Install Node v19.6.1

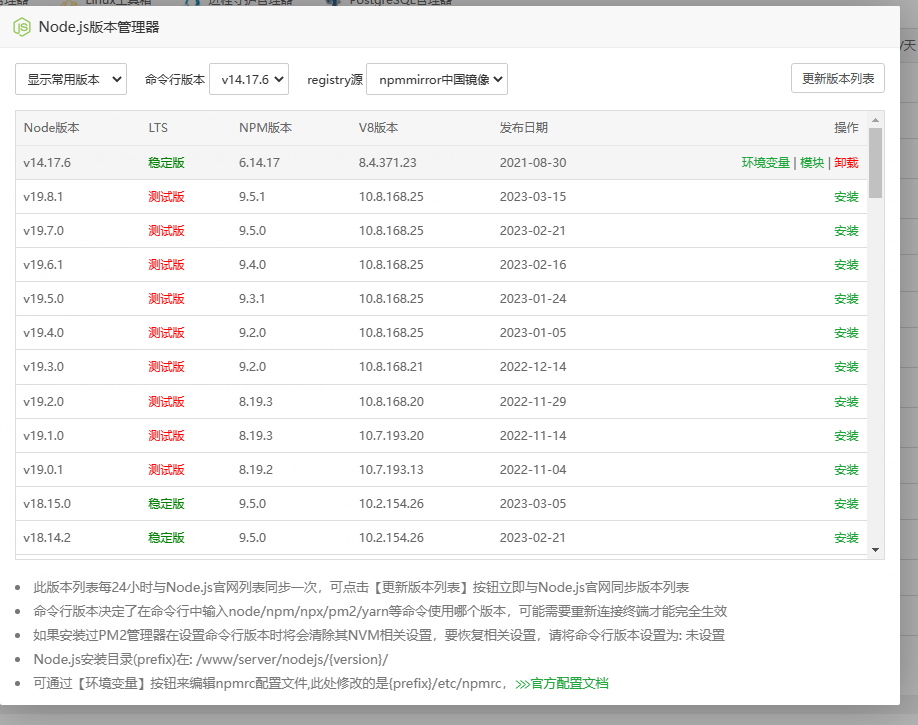click(x=847, y=265)
